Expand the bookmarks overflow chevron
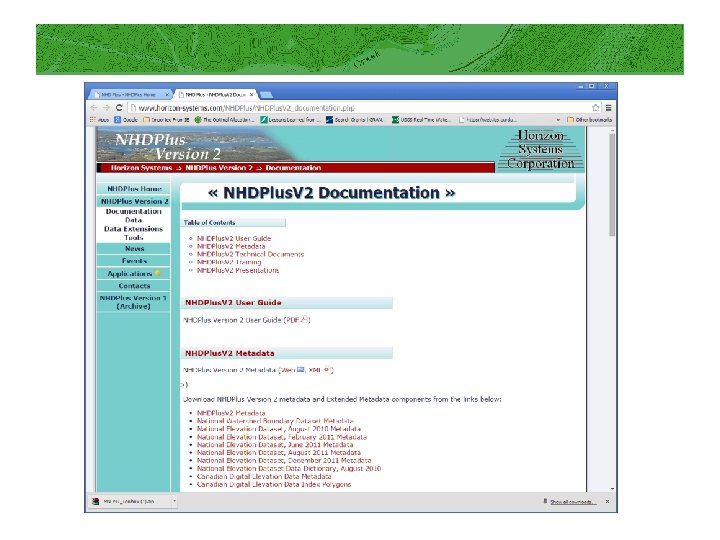Screen dimensions: 720x540 click(558, 120)
